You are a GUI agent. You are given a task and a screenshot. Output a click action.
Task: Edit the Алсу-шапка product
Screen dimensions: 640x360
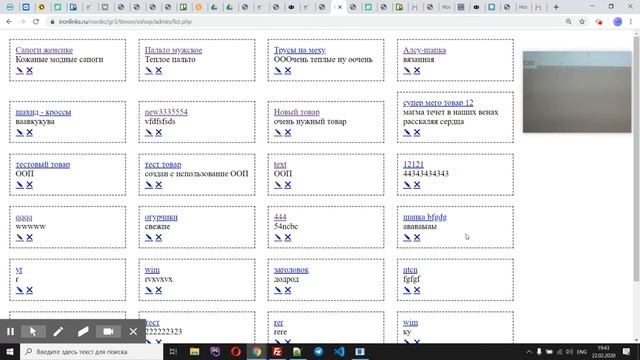pyautogui.click(x=407, y=71)
